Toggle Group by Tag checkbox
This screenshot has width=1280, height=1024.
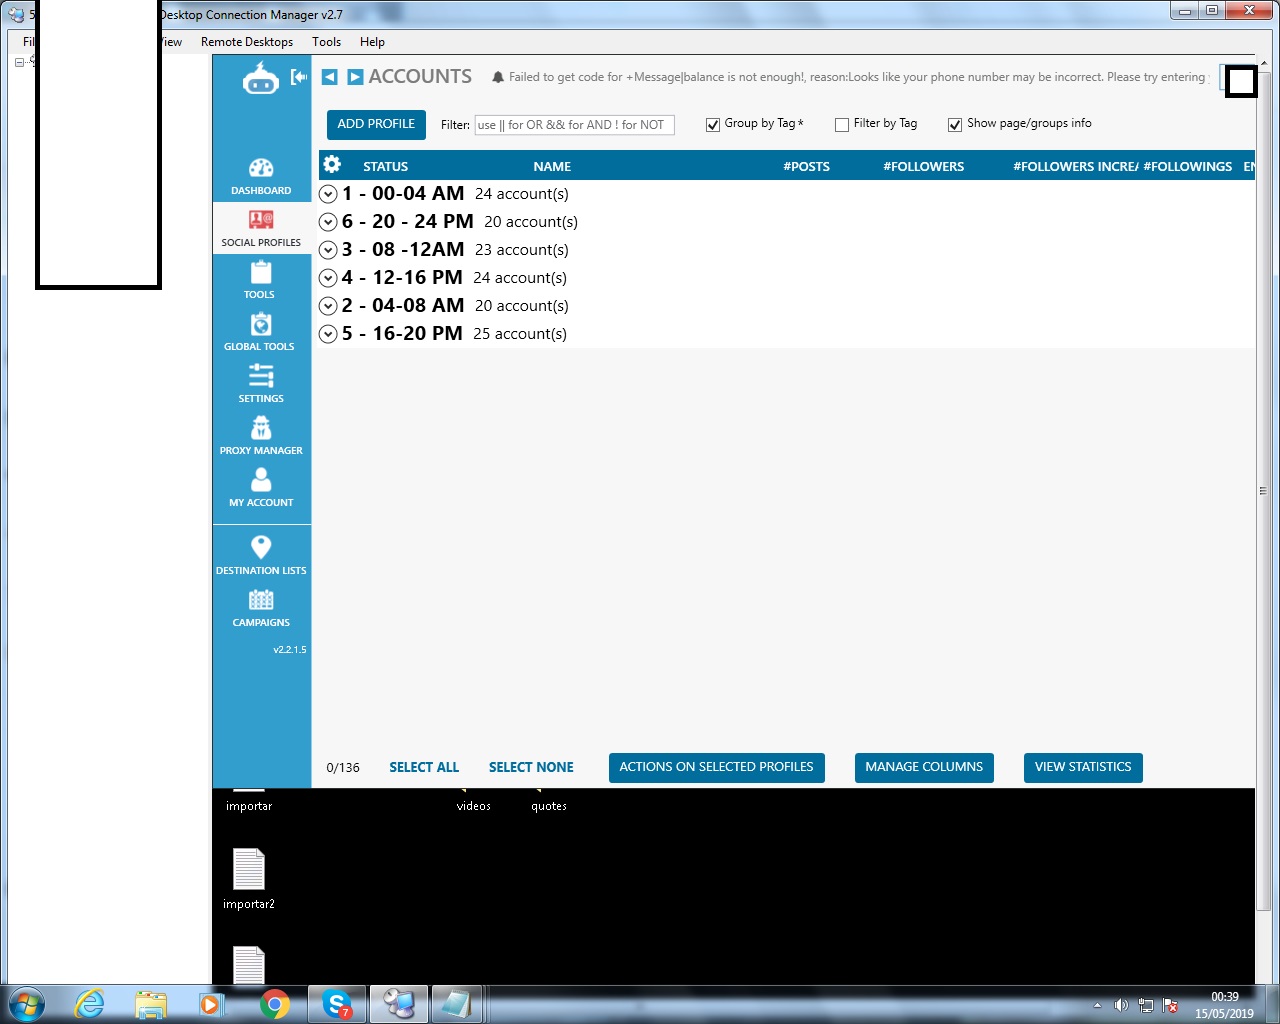(x=713, y=125)
